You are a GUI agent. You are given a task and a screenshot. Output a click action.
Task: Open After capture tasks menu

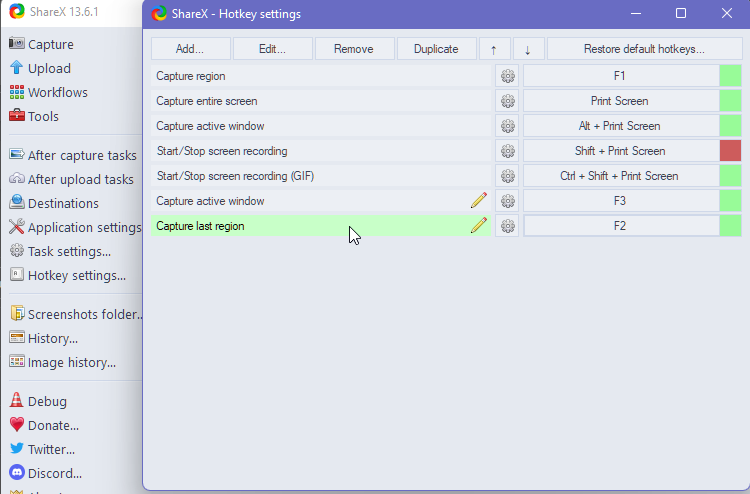click(x=82, y=155)
